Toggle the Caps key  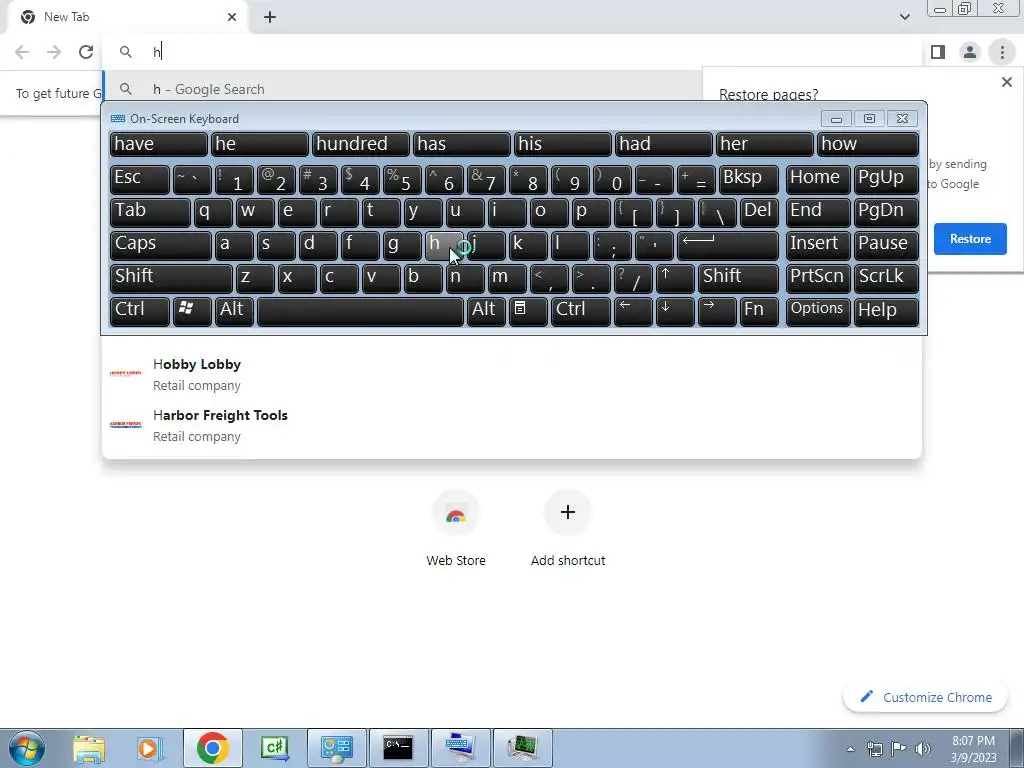pos(160,246)
